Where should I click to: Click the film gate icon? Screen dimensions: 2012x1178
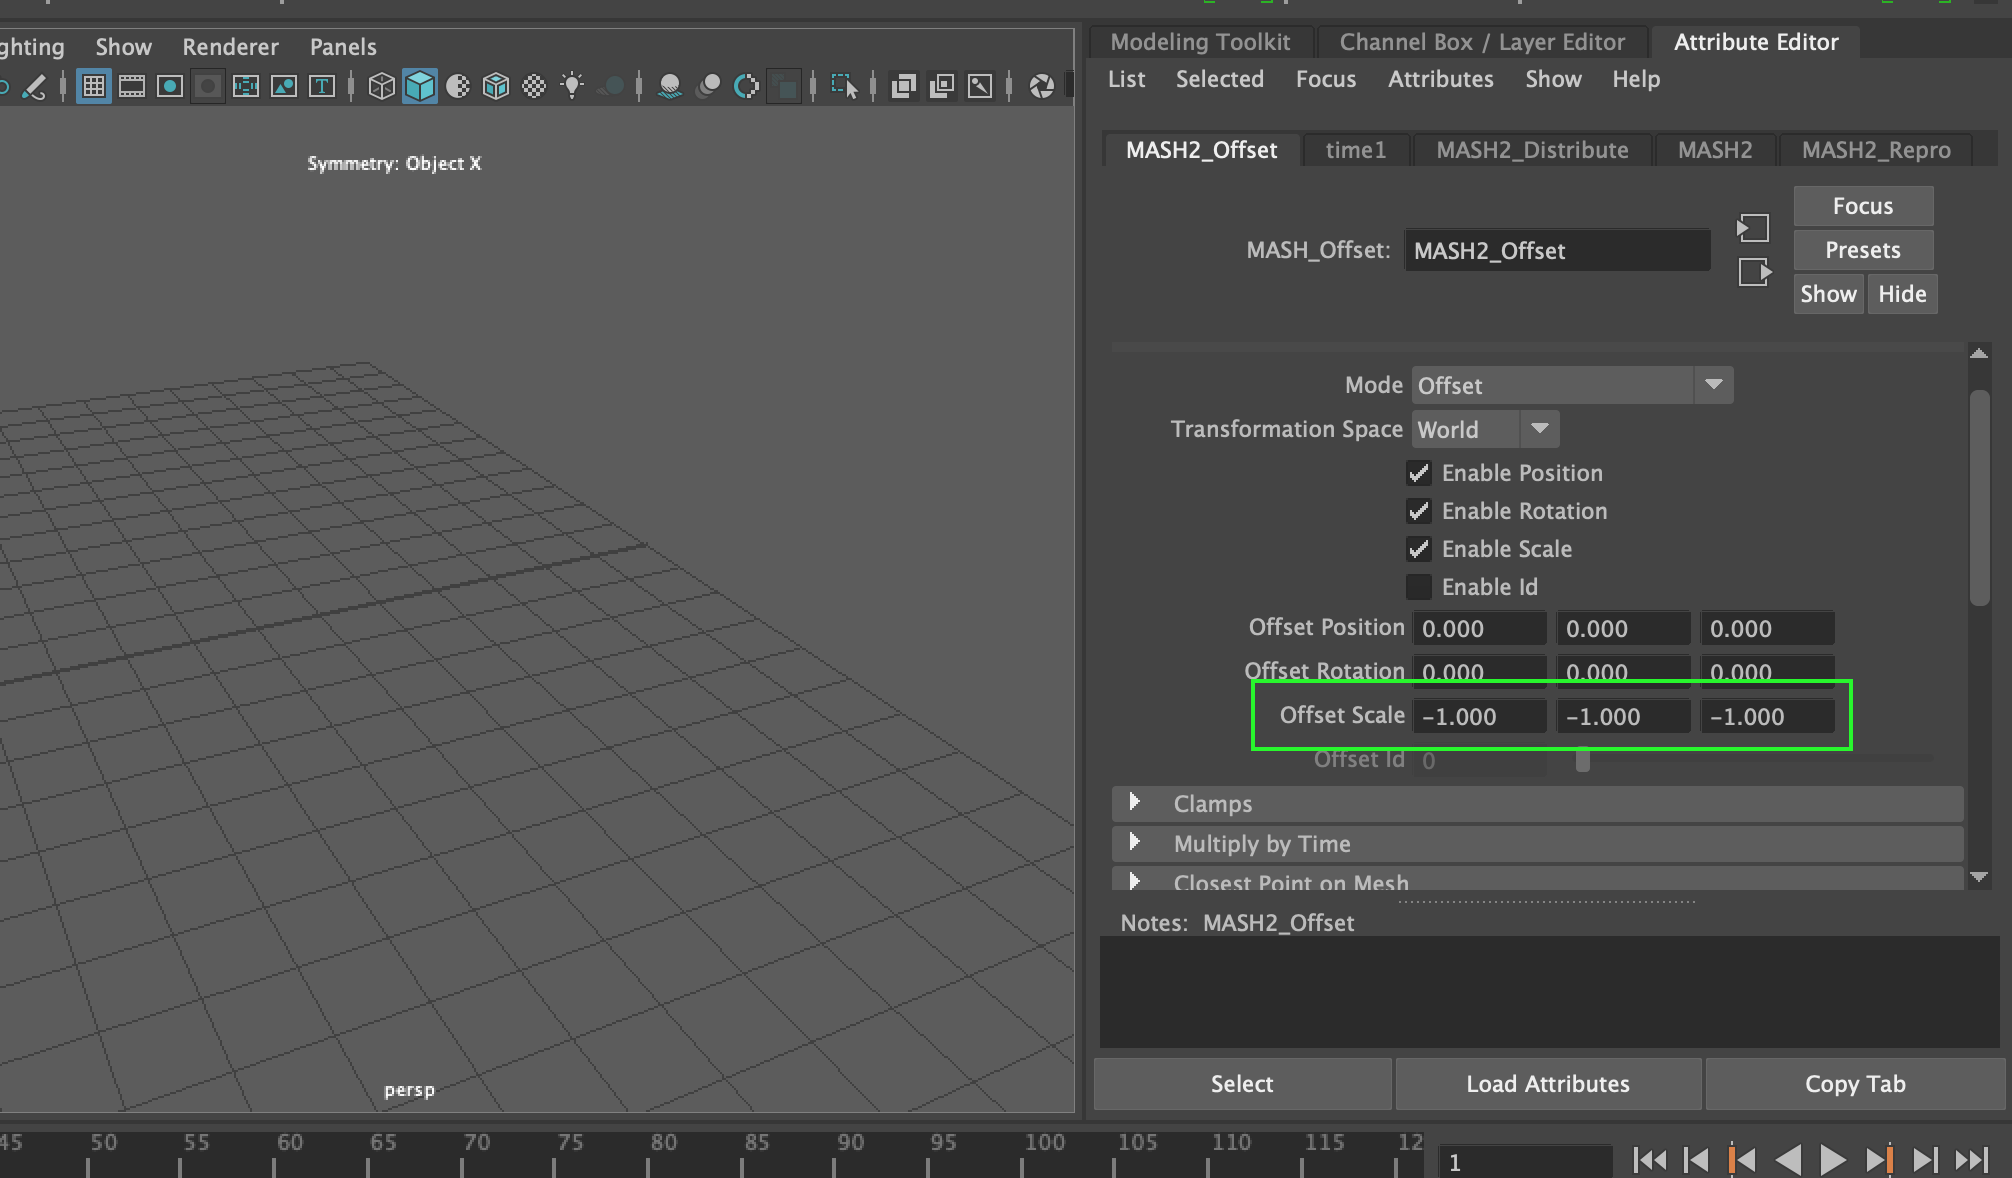point(132,87)
